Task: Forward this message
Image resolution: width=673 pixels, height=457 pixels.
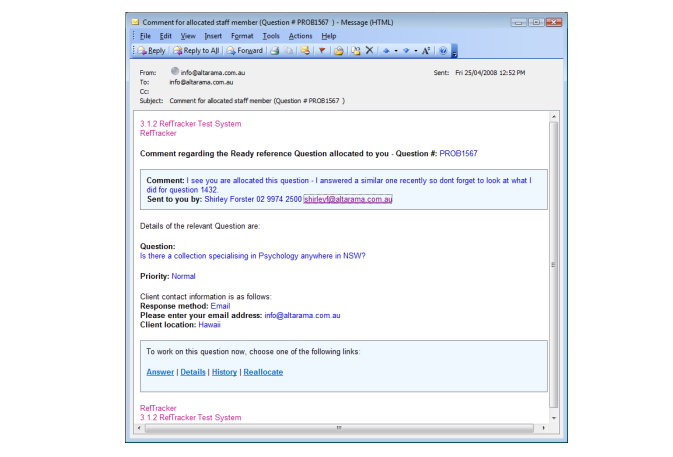Action: (245, 51)
